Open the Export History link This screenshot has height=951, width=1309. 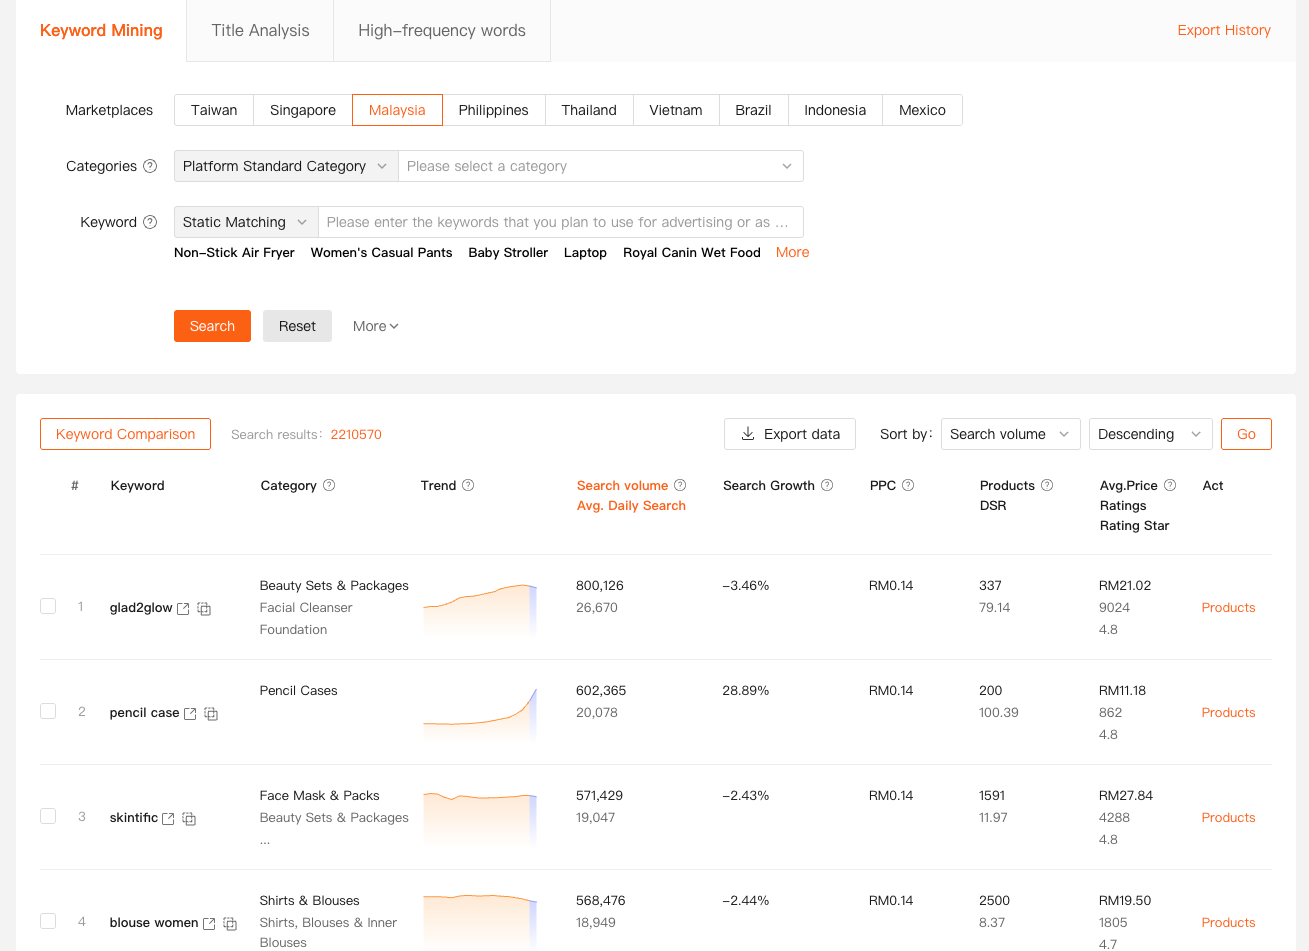click(x=1223, y=30)
